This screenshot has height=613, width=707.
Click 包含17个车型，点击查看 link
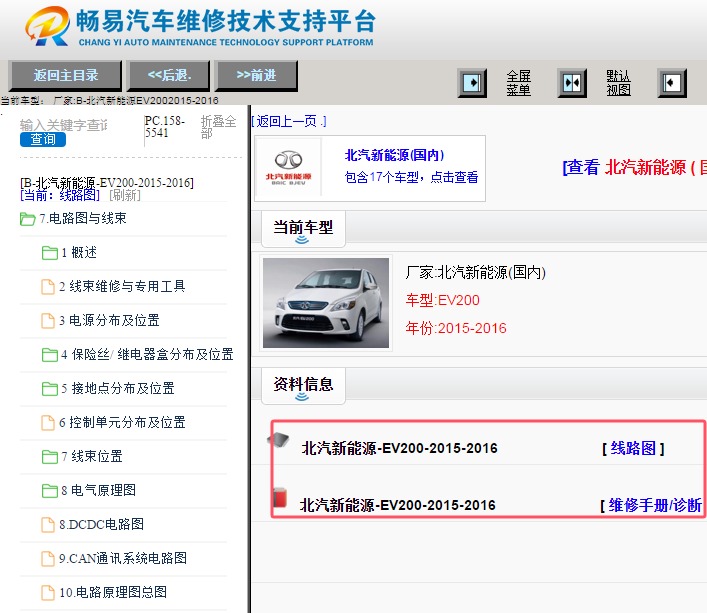pyautogui.click(x=411, y=177)
